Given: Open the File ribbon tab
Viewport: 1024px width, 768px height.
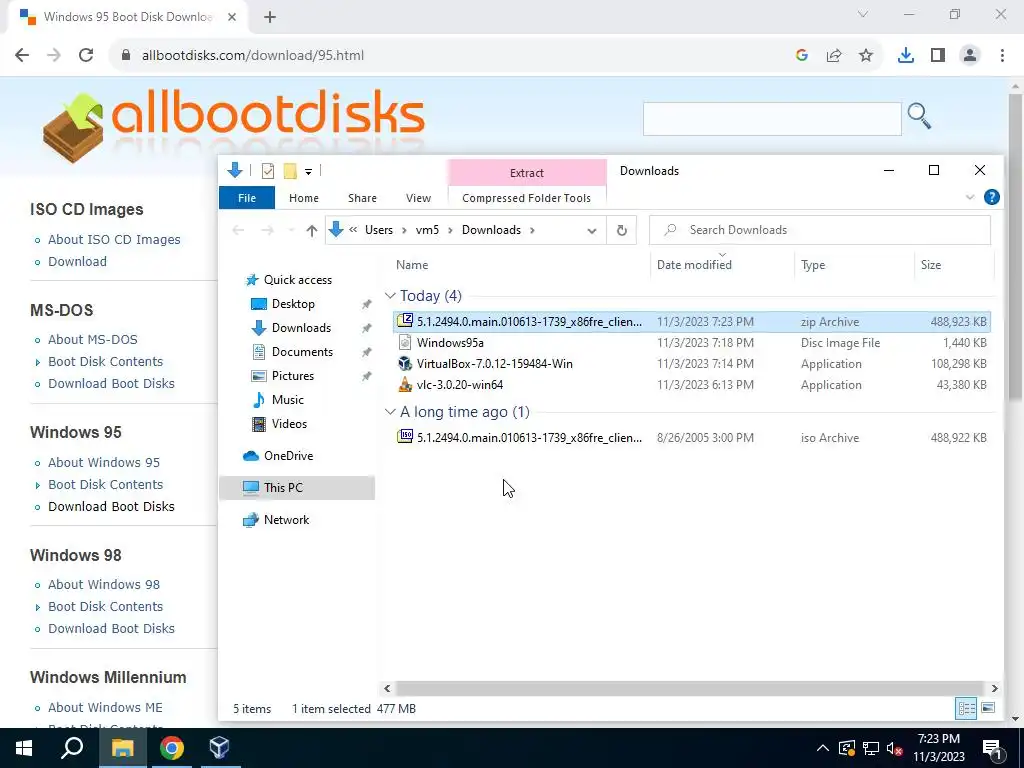Looking at the screenshot, I should pos(247,198).
